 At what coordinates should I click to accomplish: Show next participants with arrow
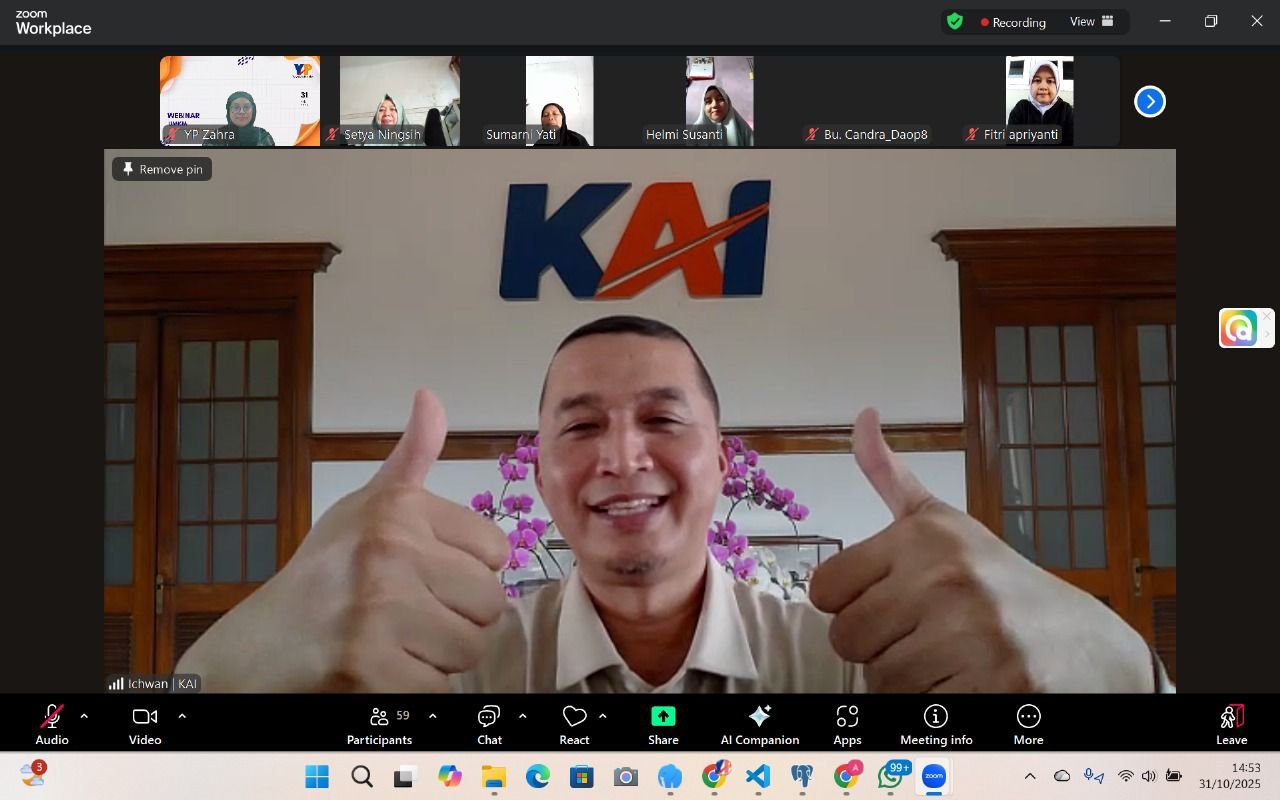coord(1150,101)
